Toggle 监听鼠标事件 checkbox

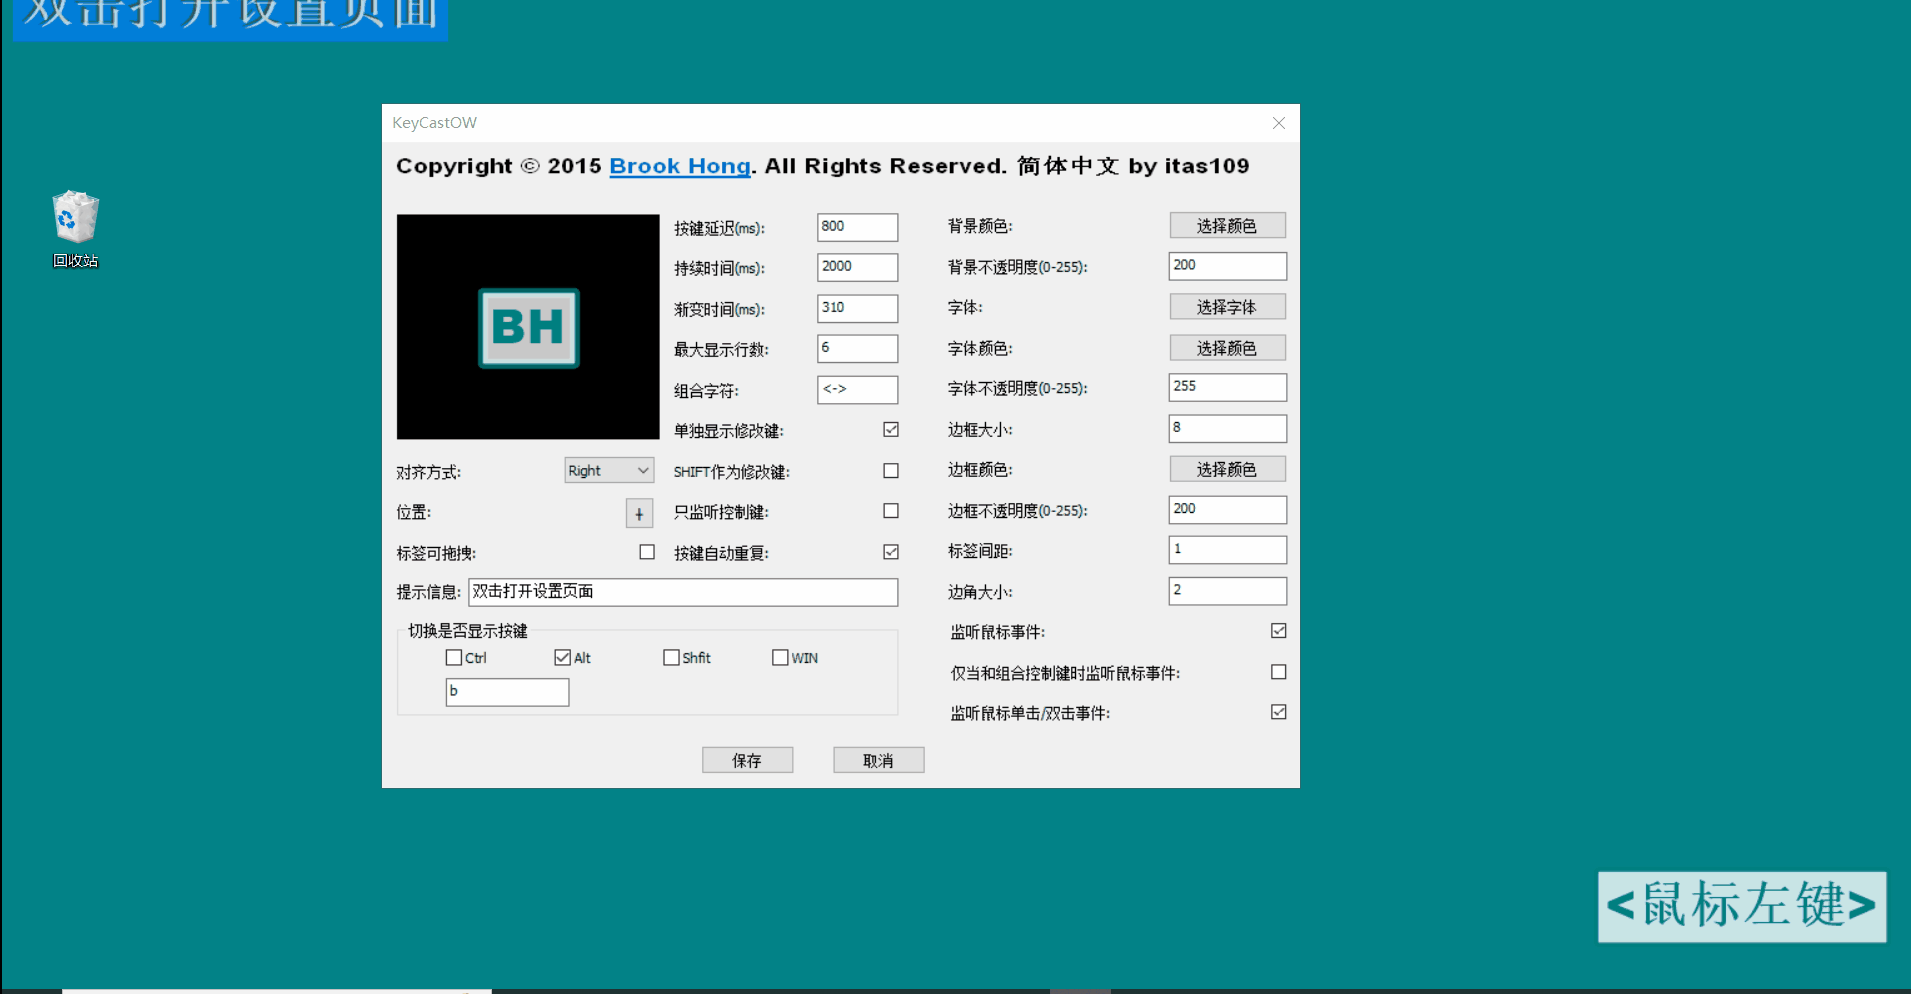1278,631
